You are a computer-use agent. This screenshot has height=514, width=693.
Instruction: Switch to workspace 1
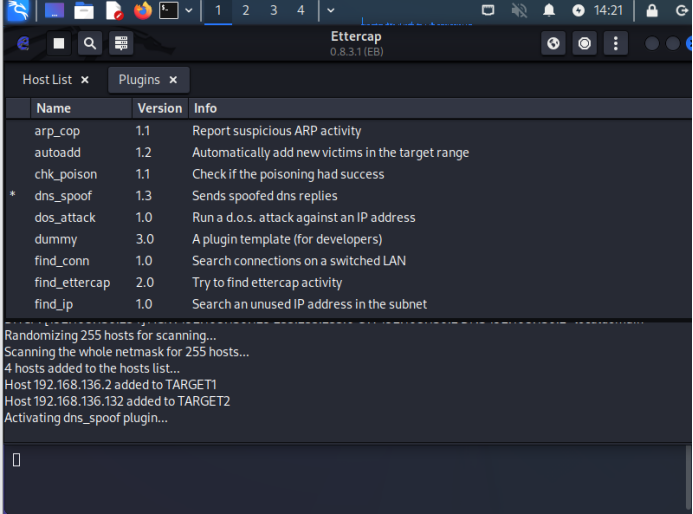pyautogui.click(x=218, y=11)
